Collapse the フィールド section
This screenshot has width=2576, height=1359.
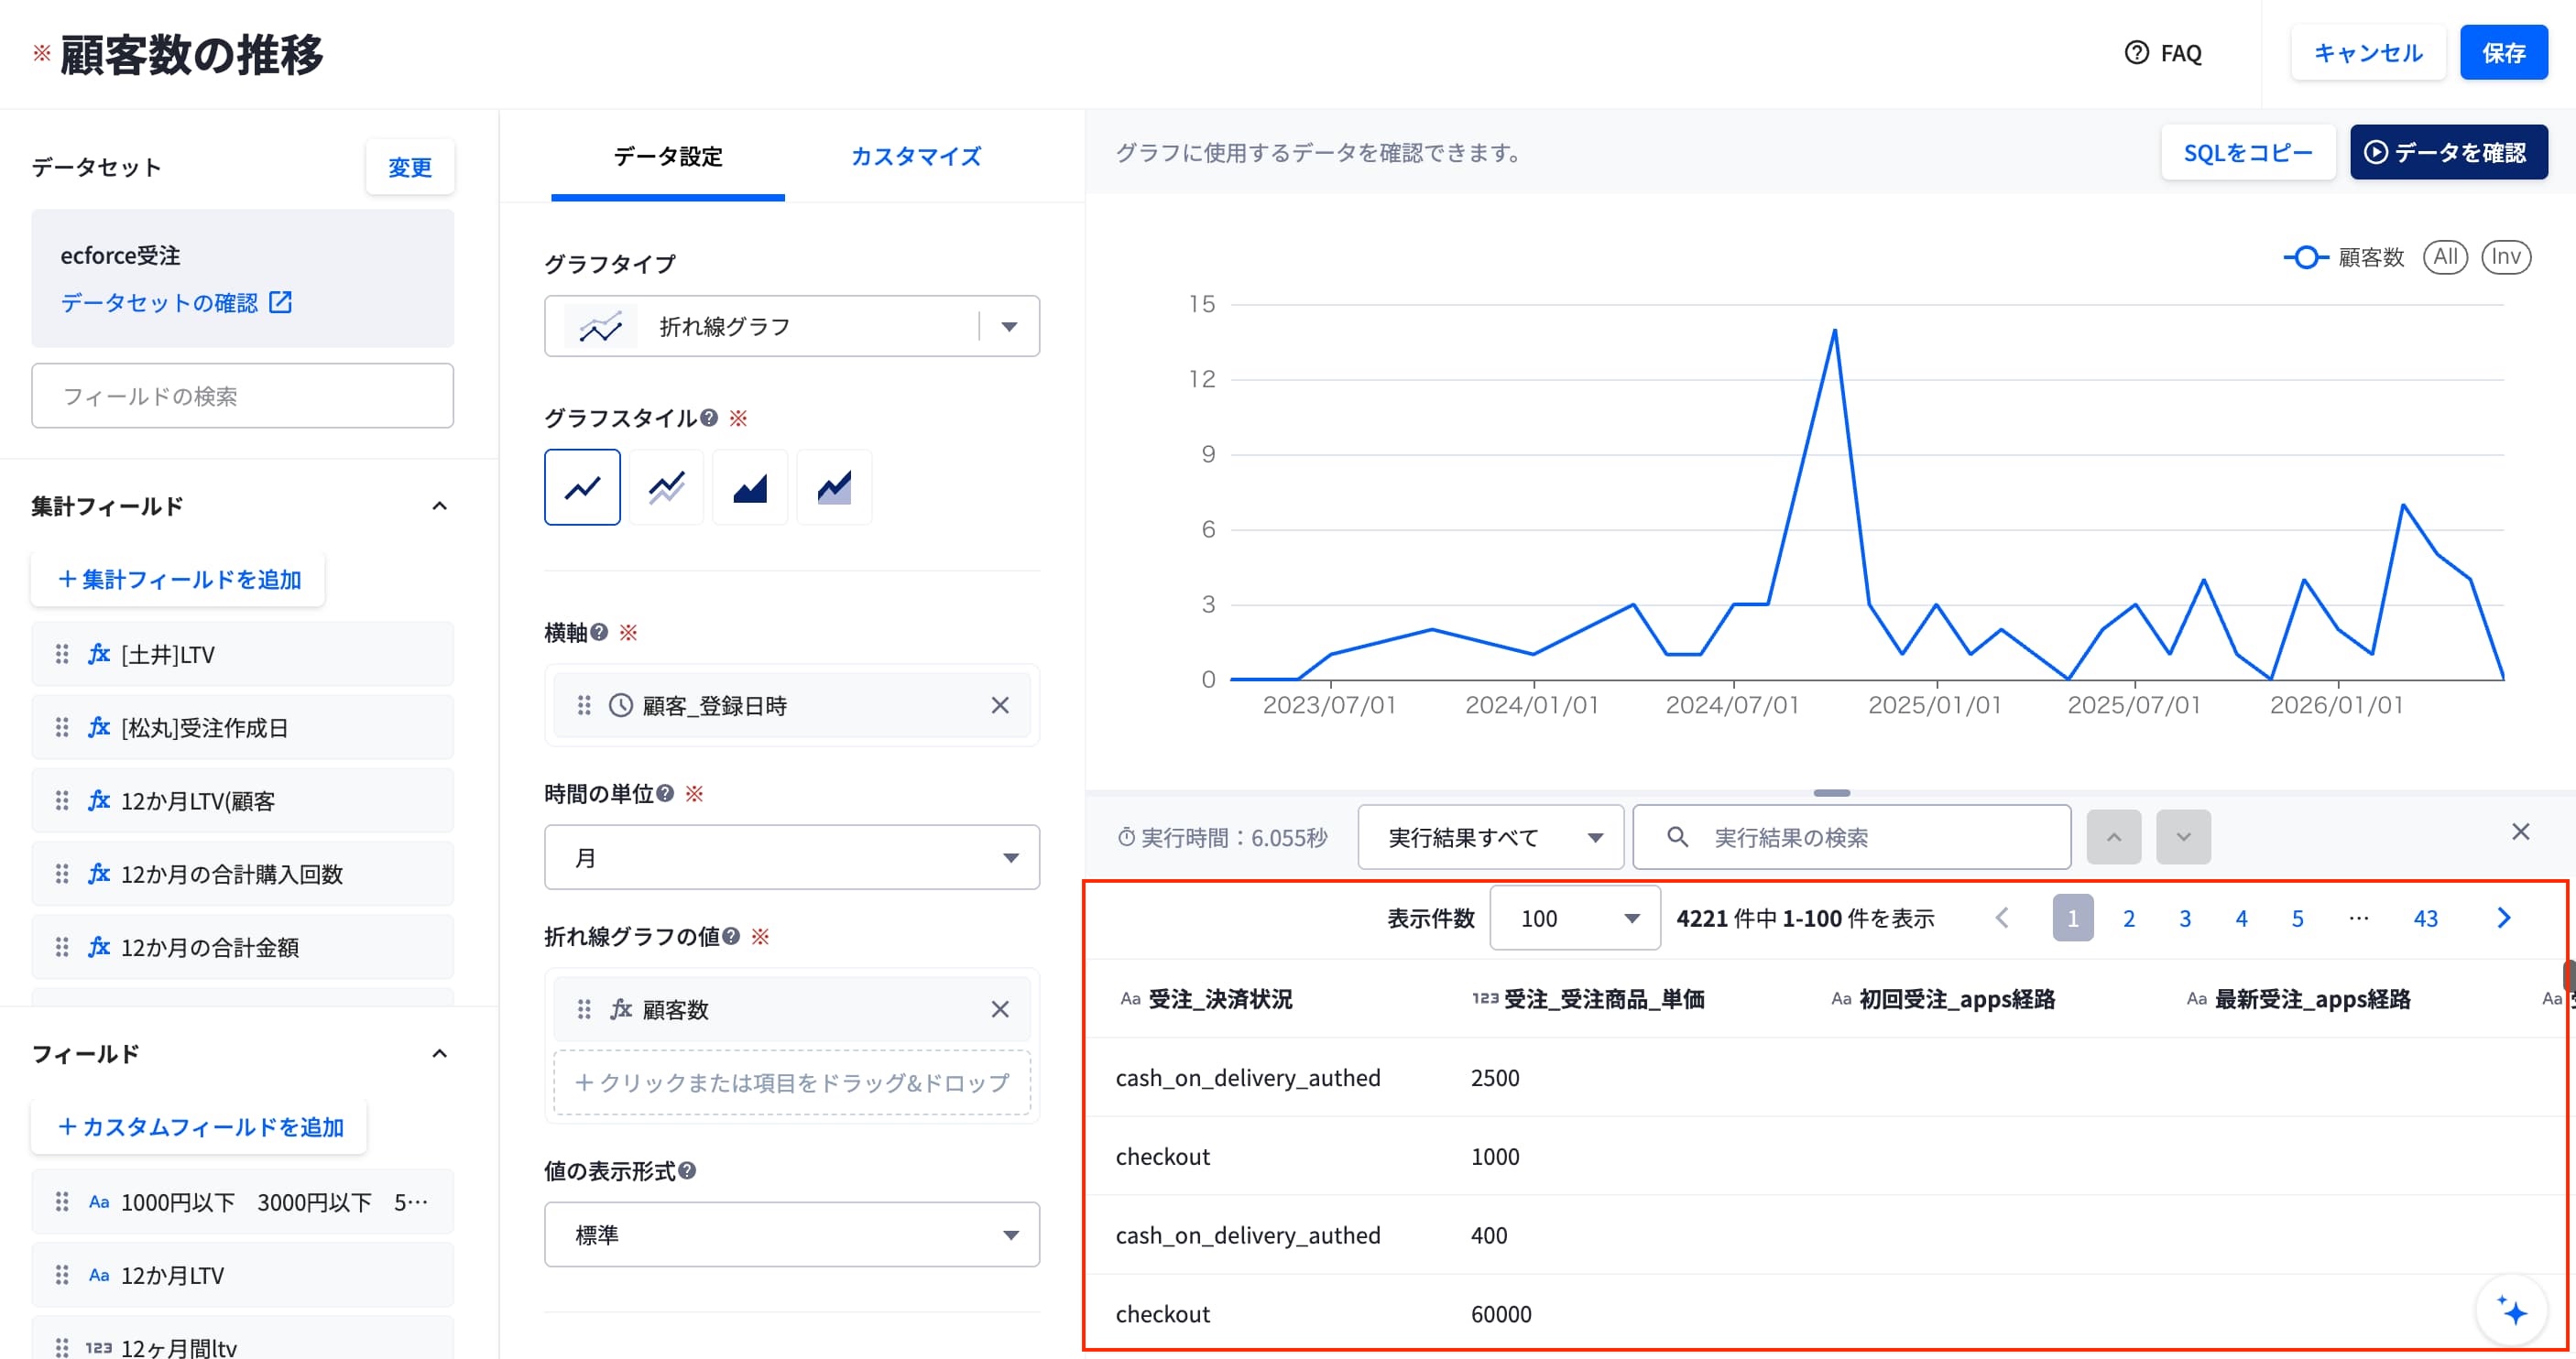(439, 1053)
